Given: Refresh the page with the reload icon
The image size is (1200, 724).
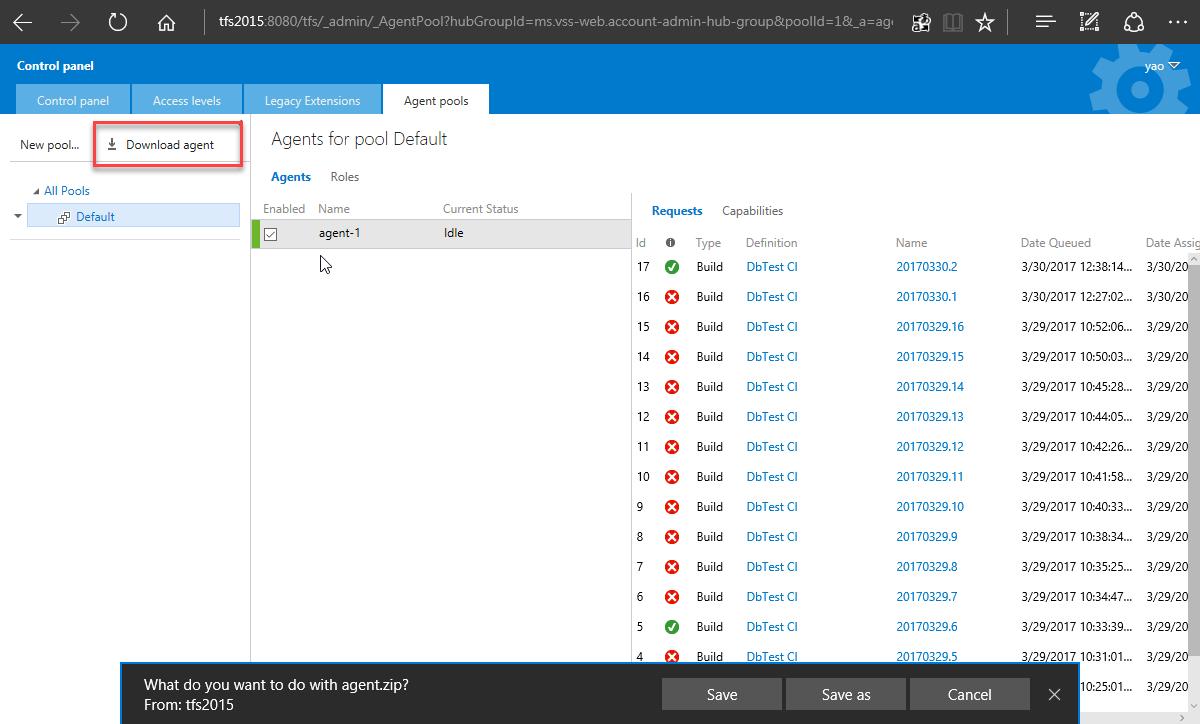Looking at the screenshot, I should [118, 22].
